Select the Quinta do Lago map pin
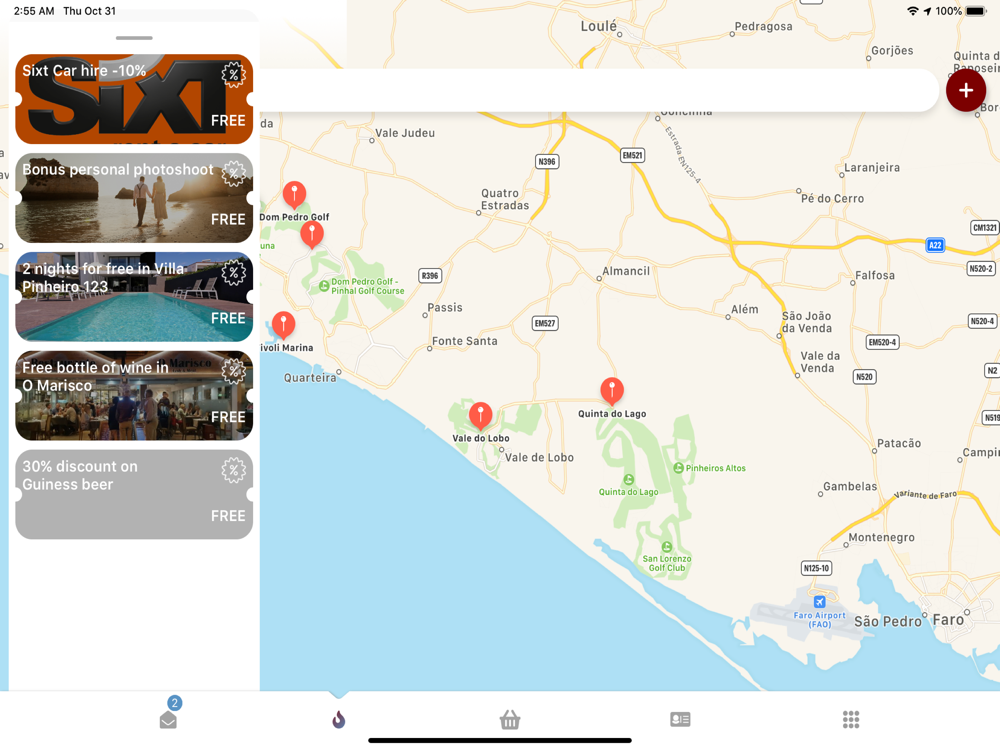This screenshot has height=750, width=1000. tap(612, 390)
